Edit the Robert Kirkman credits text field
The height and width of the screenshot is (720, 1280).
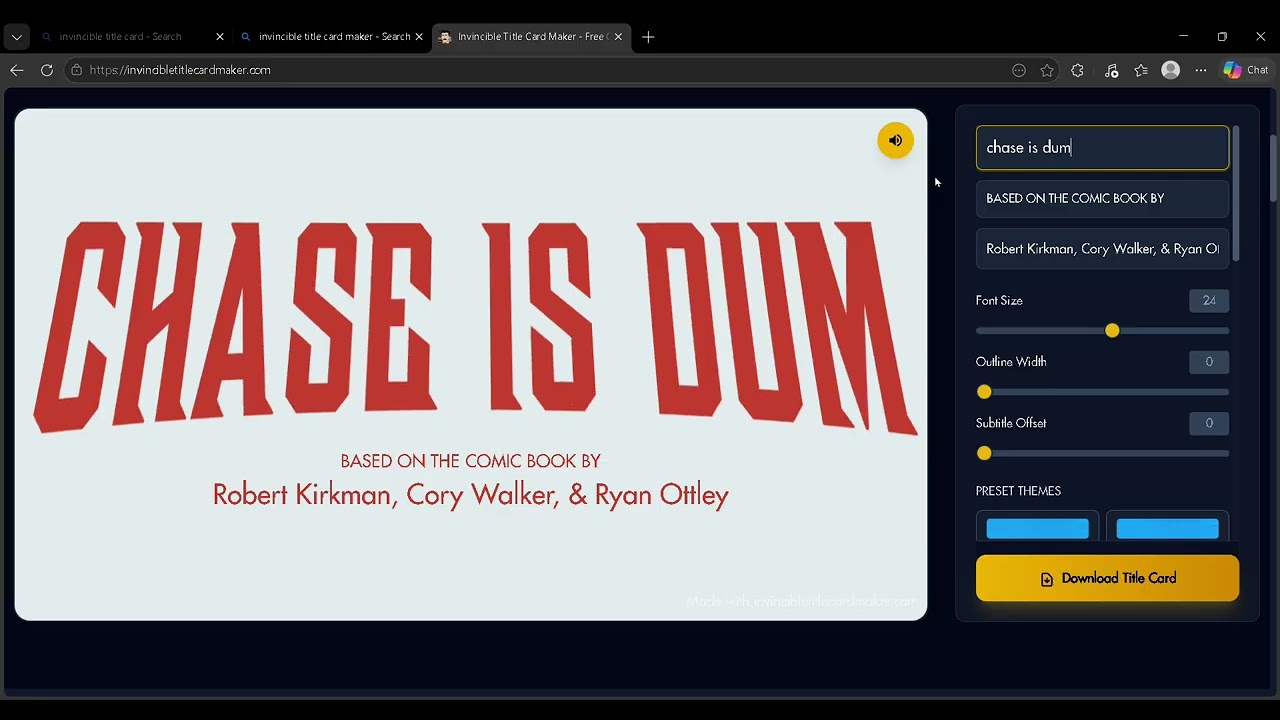tap(1102, 249)
